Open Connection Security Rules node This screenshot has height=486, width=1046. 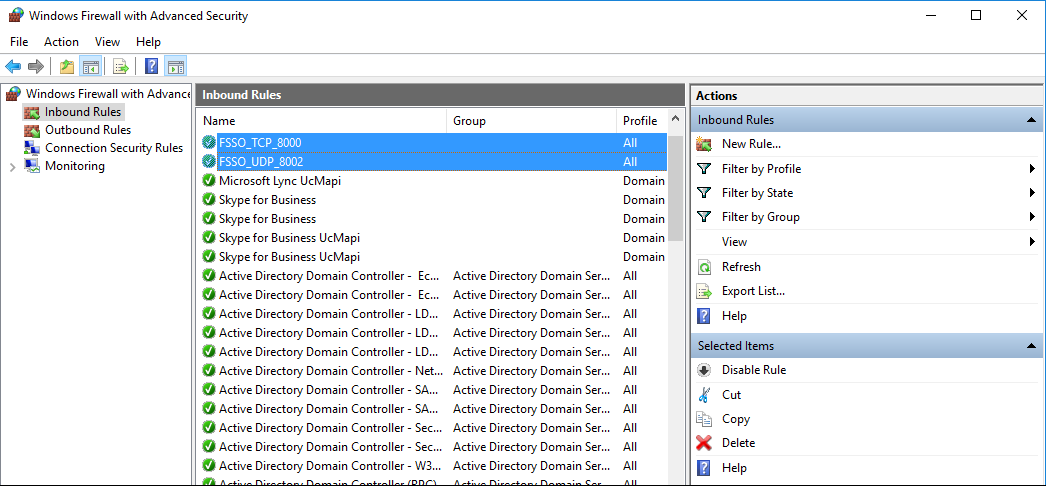113,148
